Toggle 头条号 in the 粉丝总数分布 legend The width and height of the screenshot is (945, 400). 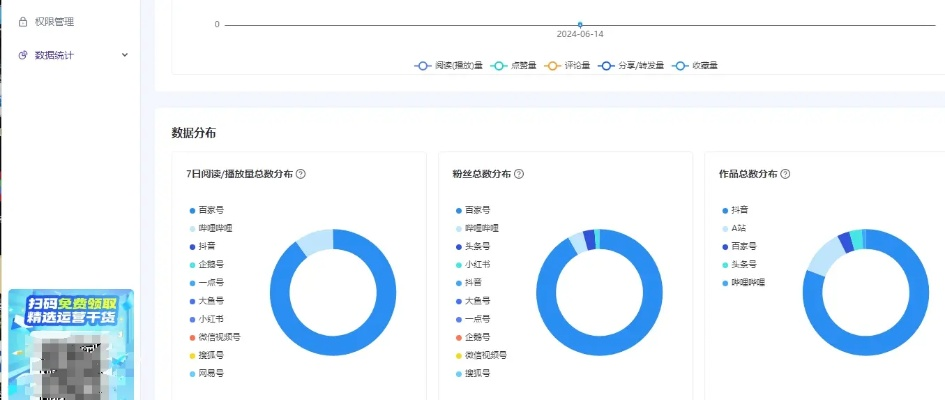tap(477, 247)
